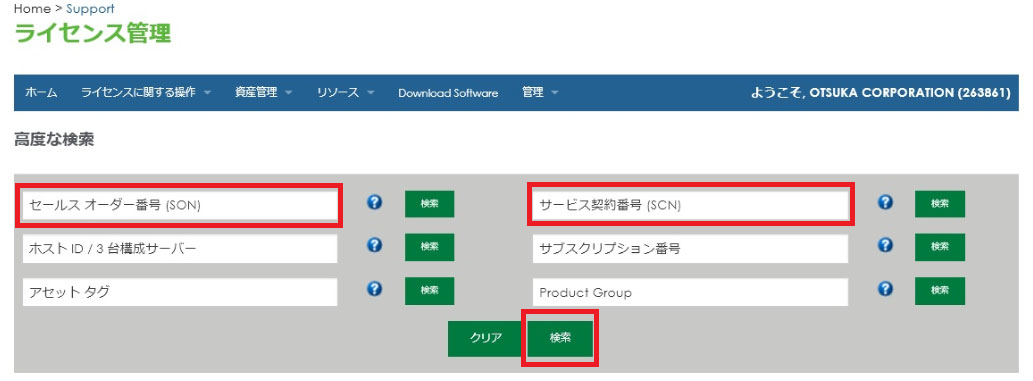Focus the サブスクリプション番号 input field

coord(690,249)
